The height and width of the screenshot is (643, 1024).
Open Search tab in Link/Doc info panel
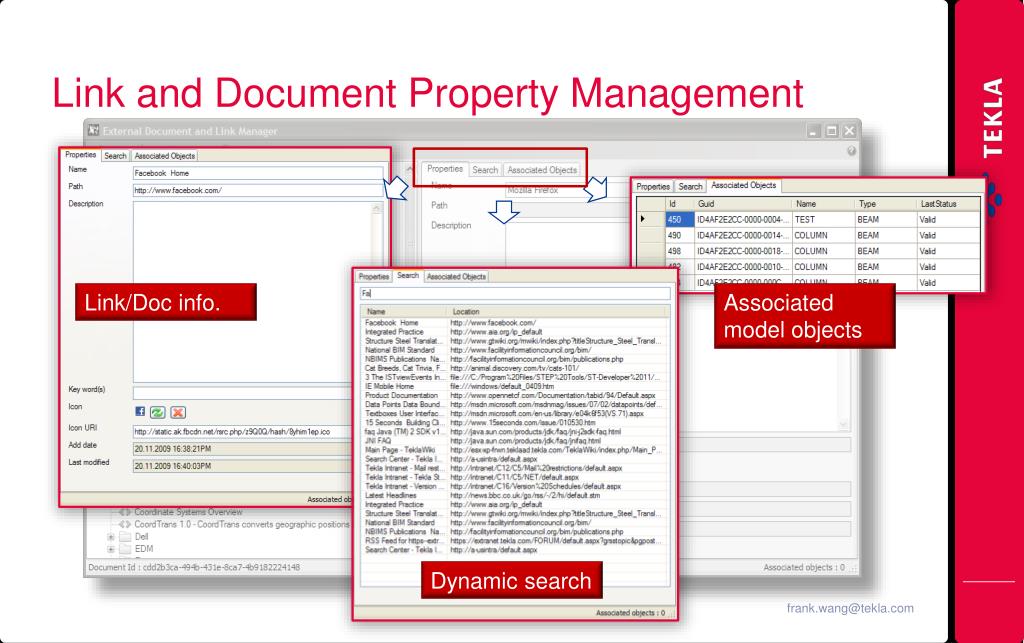click(116, 156)
